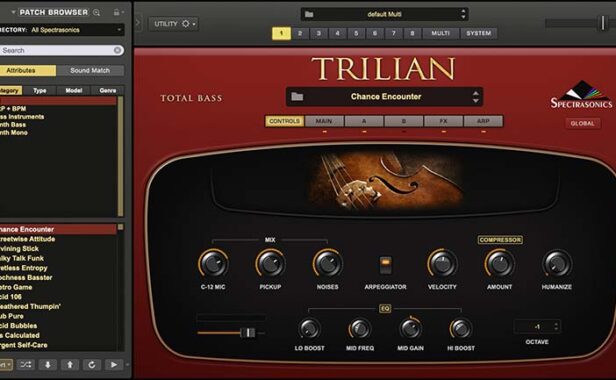Click the OCTAVE value stepper arrows
This screenshot has width=616, height=380.
556,327
